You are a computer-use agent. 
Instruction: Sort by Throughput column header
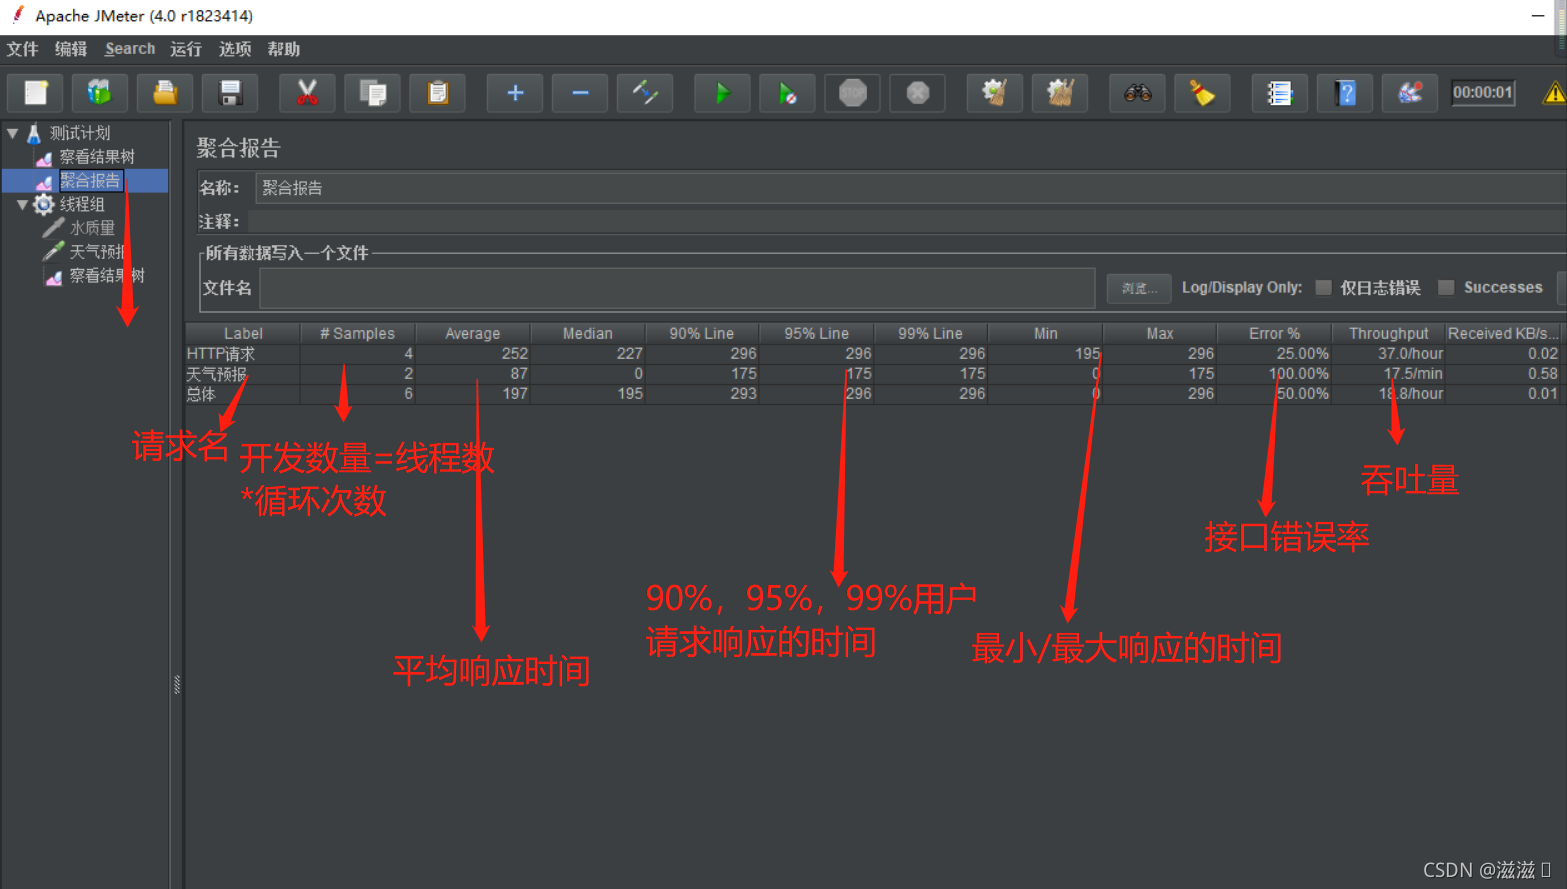click(1388, 333)
